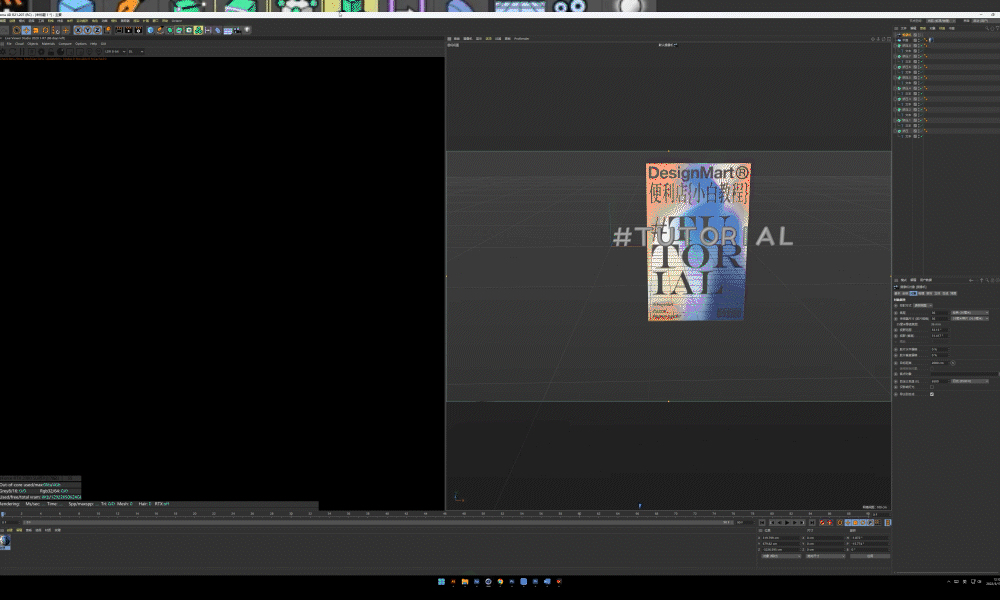Open Octane Cloud menu
The height and width of the screenshot is (600, 1000).
(19, 43)
